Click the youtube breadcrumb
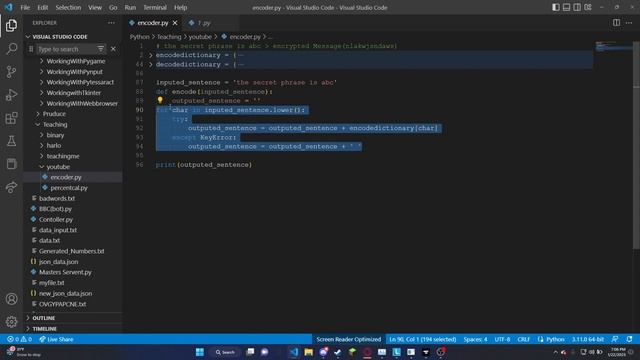Viewport: 640px width, 360px height. [200, 37]
